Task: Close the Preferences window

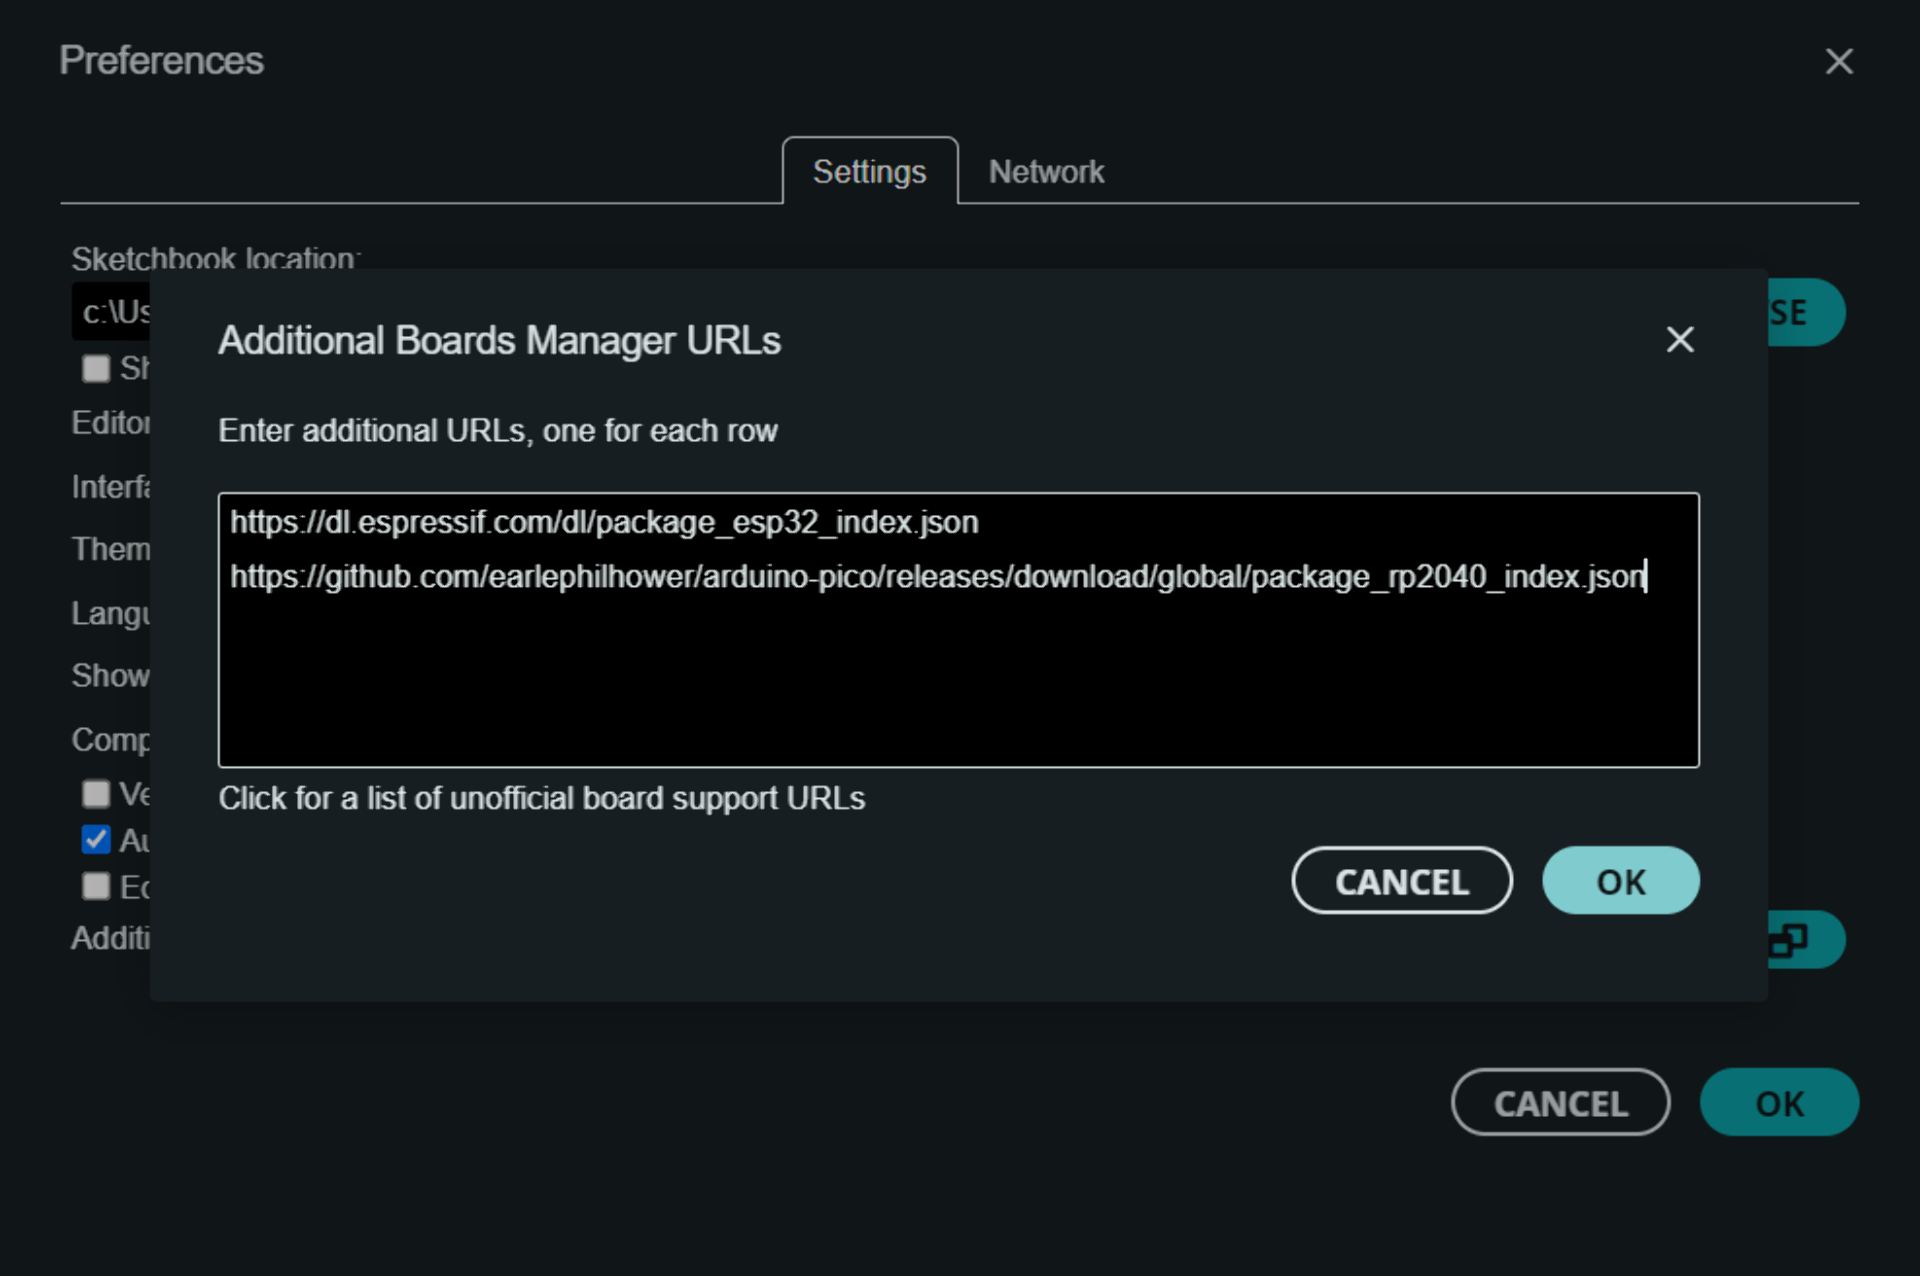Action: 1838,62
